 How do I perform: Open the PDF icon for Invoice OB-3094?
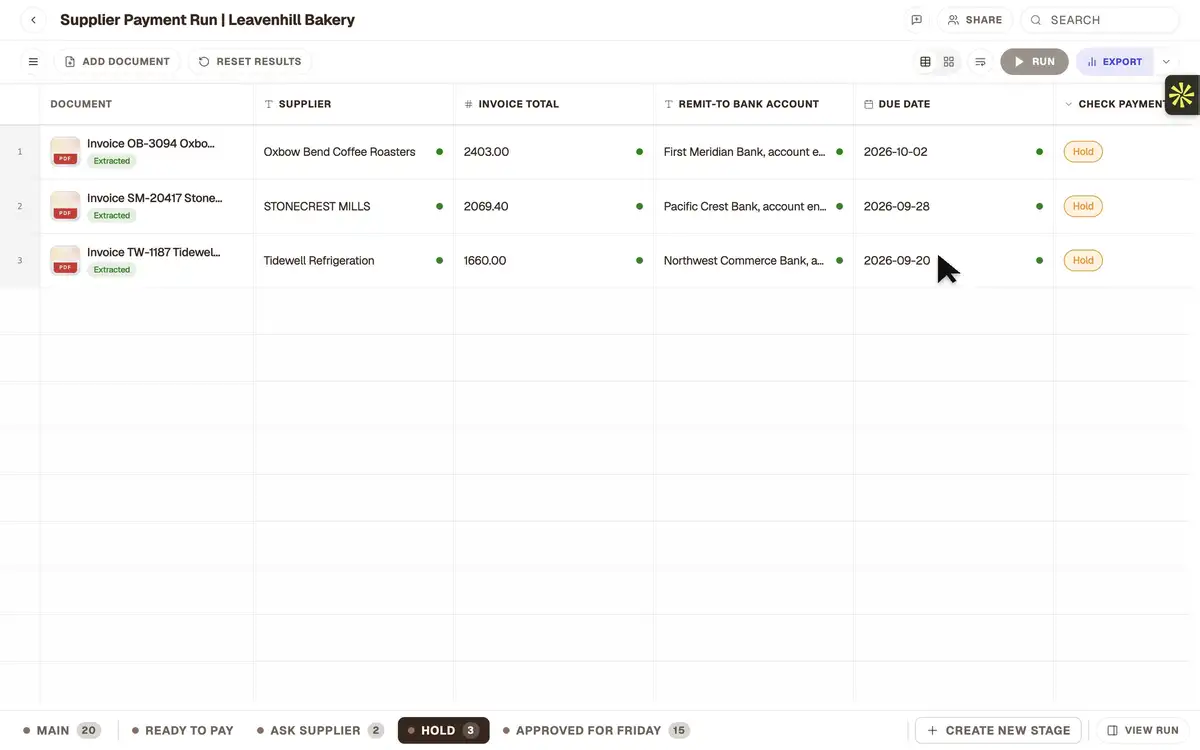(x=65, y=152)
